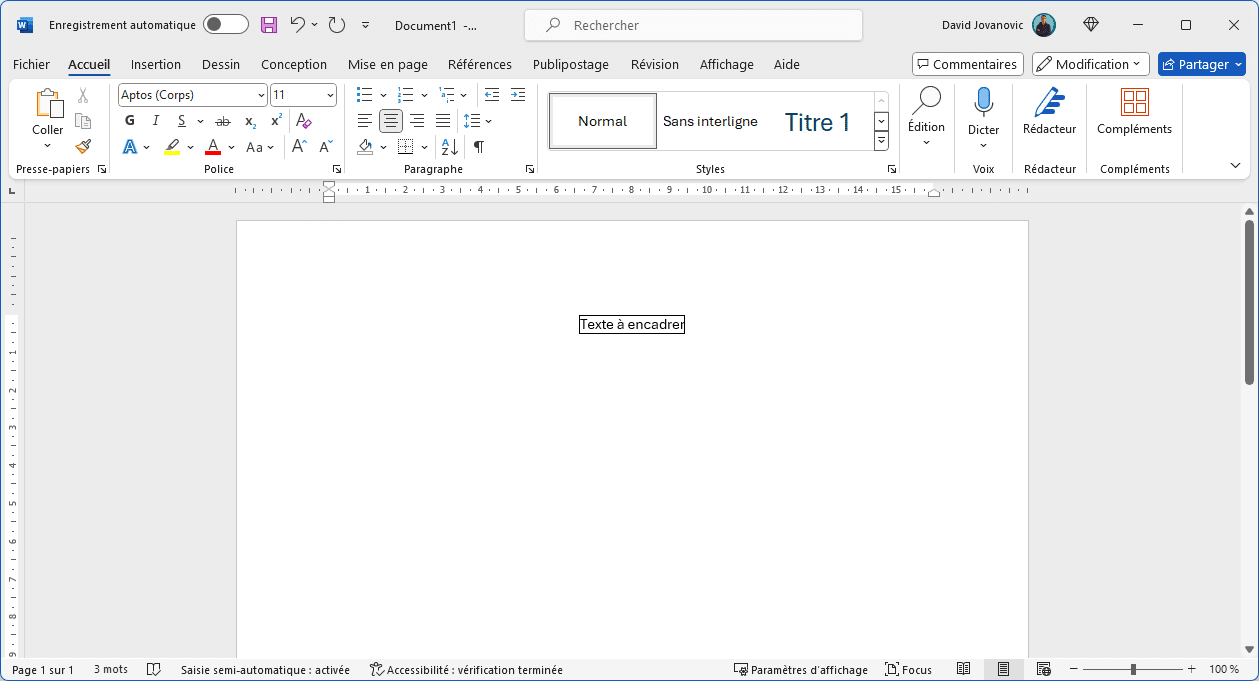Open the Modification mode button
The width and height of the screenshot is (1259, 681).
click(x=1091, y=64)
